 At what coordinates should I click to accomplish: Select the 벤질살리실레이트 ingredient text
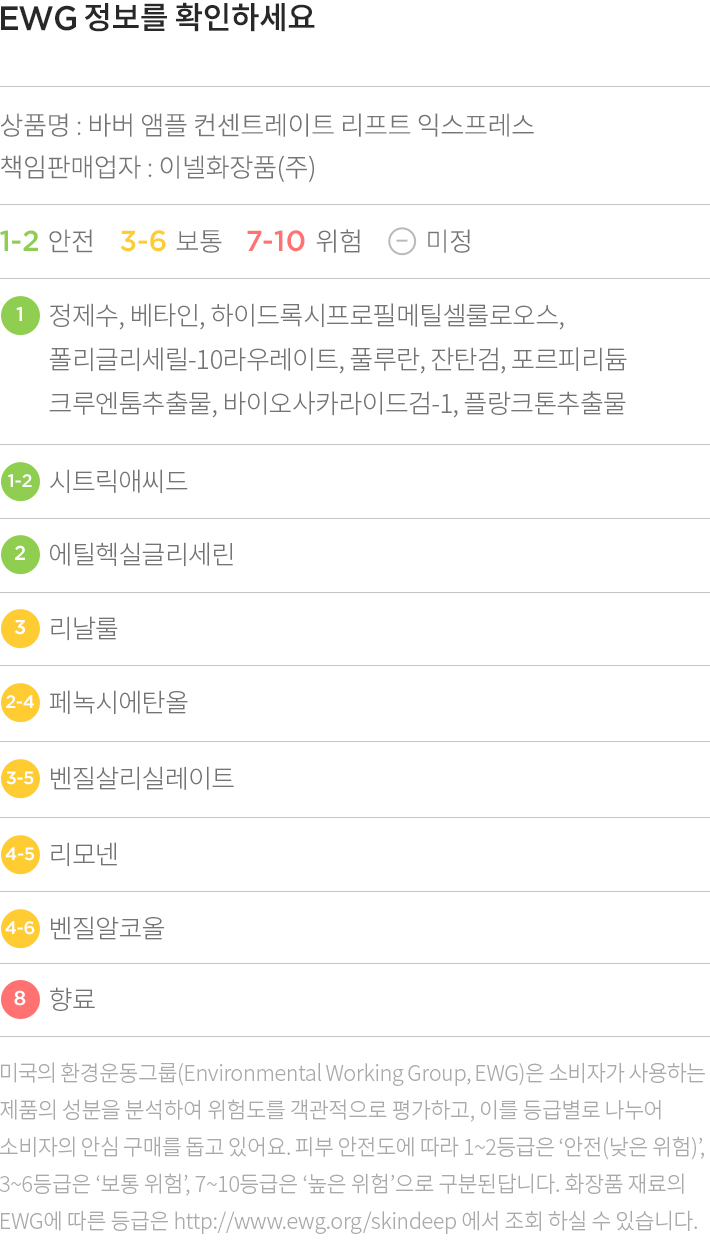point(142,778)
